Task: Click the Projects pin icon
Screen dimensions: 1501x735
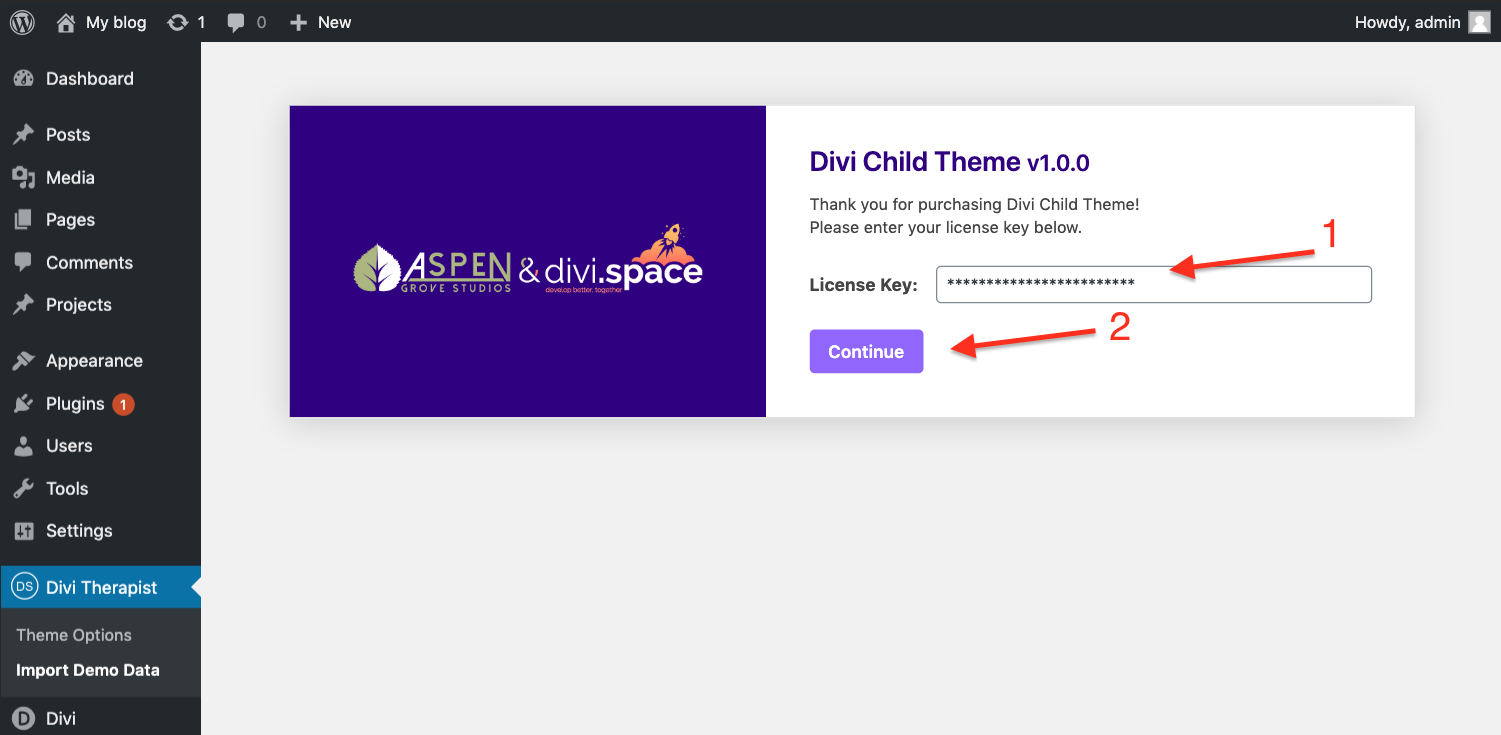Action: (24, 305)
